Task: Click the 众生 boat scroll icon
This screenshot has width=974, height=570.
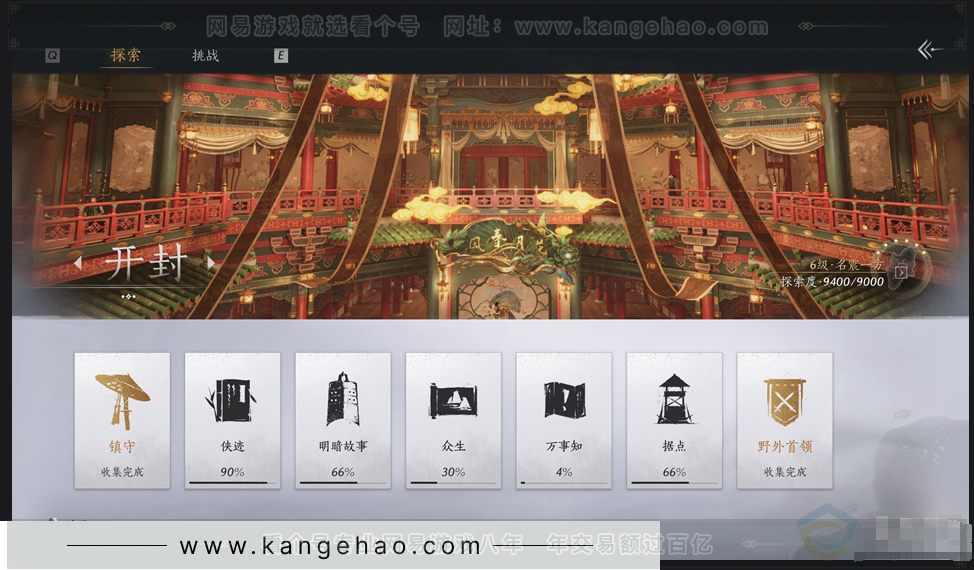Action: point(453,400)
